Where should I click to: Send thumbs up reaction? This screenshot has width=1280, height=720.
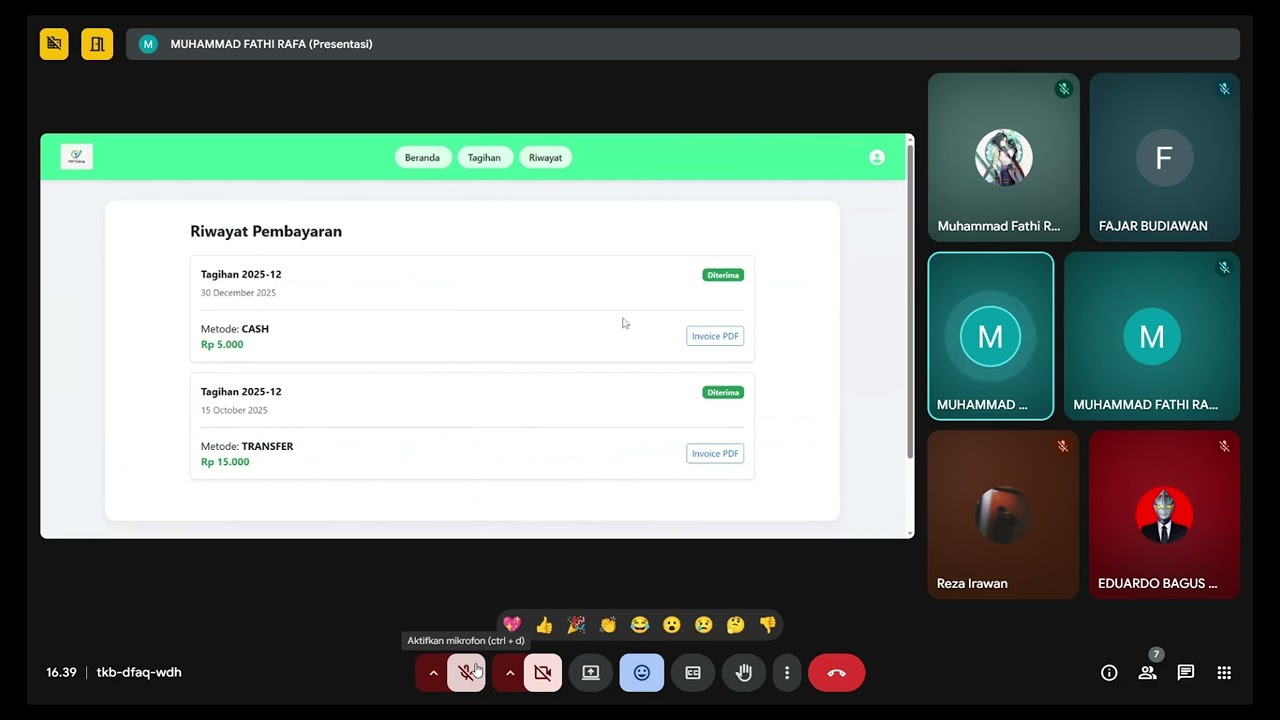544,625
